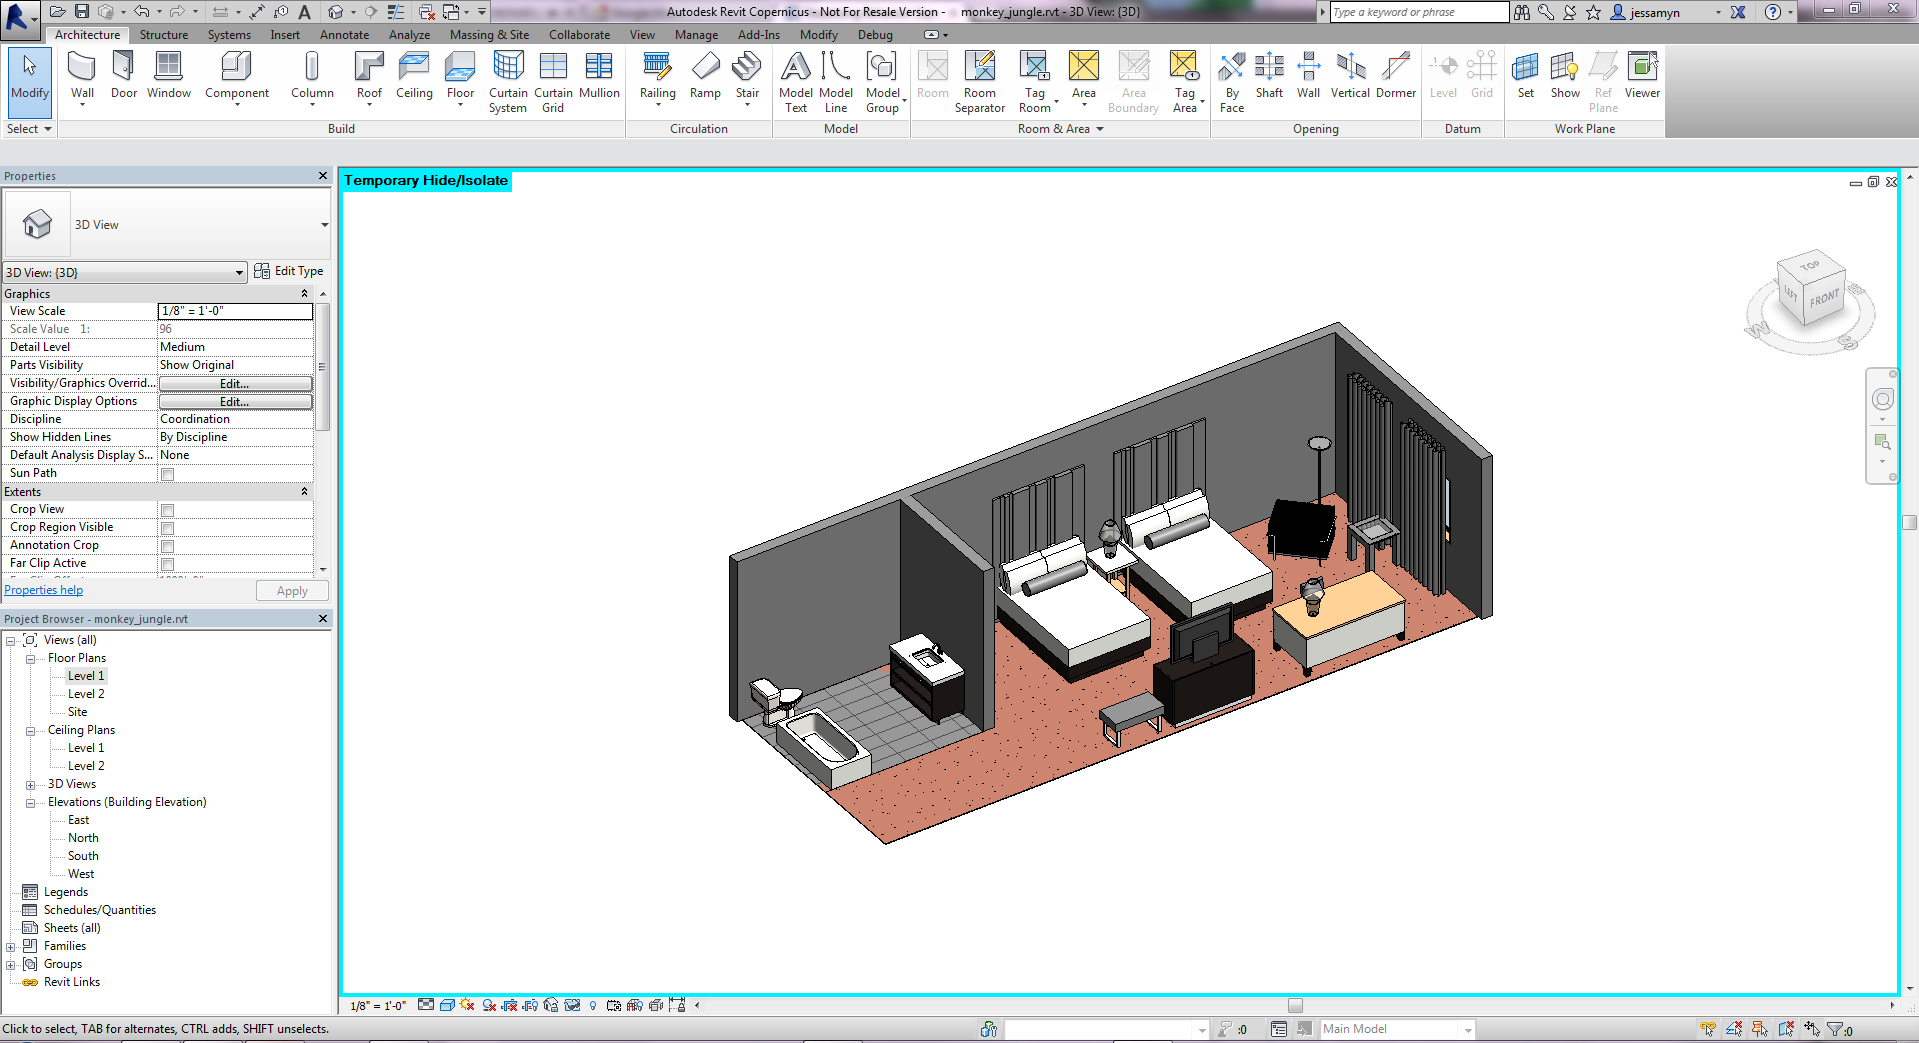
Task: Choose the Area tool
Action: 1084,77
